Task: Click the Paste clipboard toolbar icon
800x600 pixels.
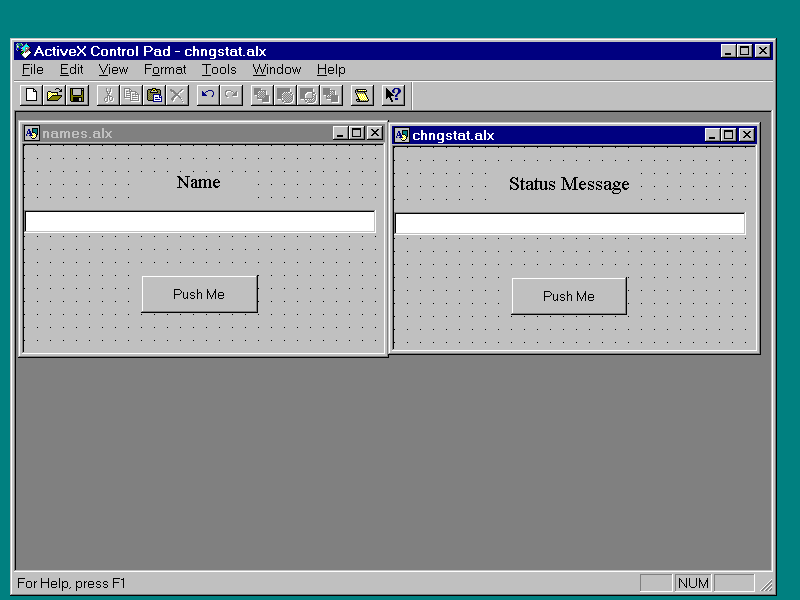Action: (x=155, y=95)
